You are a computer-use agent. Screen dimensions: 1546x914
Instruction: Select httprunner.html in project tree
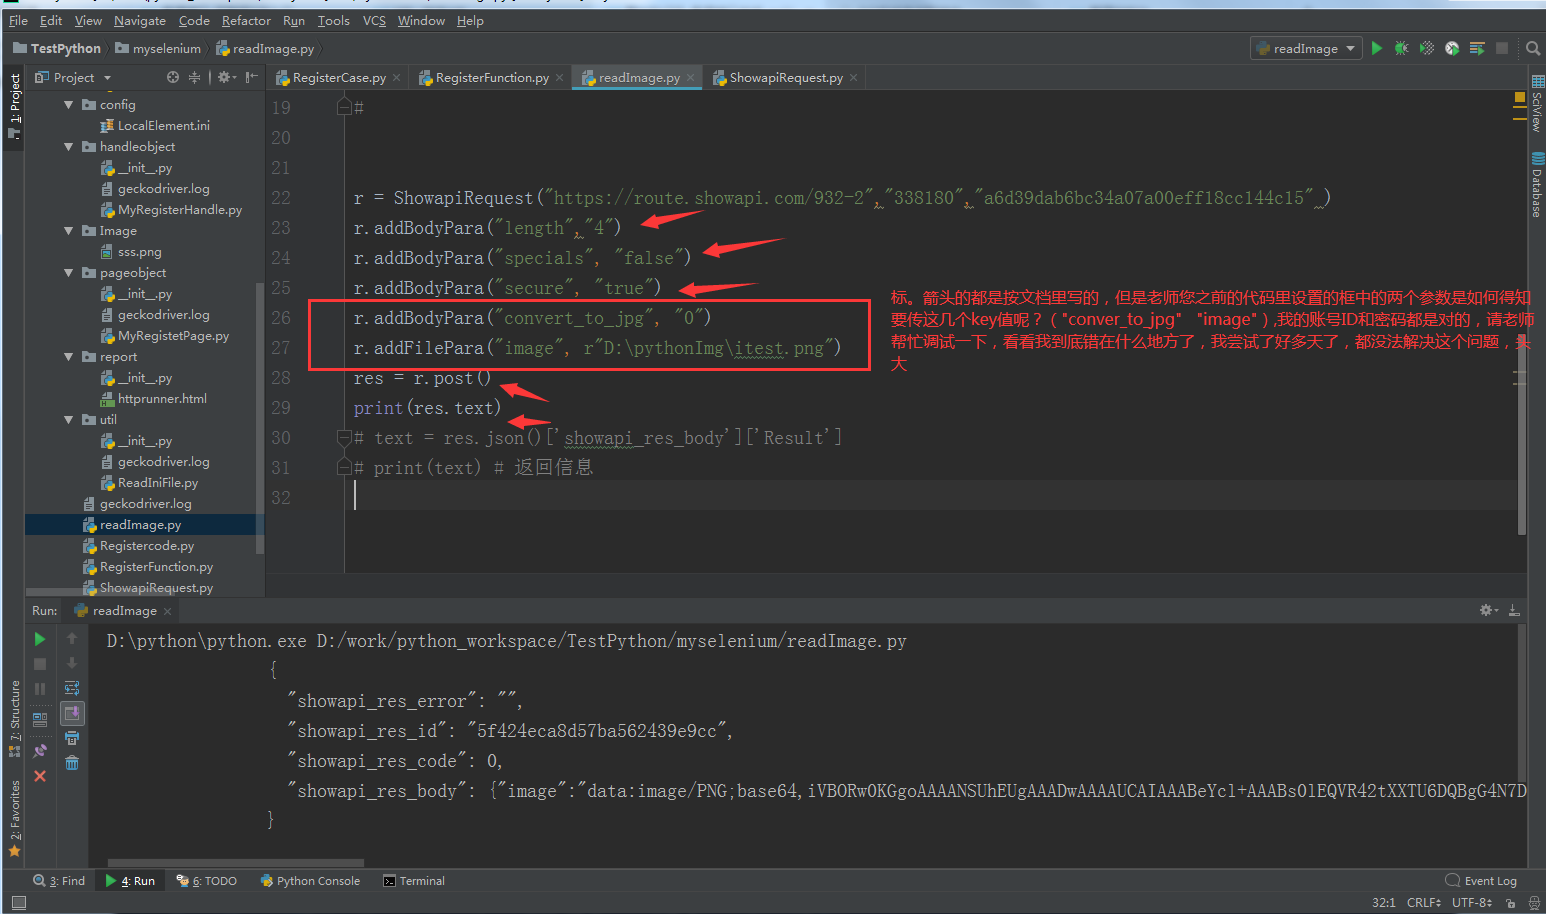click(153, 398)
